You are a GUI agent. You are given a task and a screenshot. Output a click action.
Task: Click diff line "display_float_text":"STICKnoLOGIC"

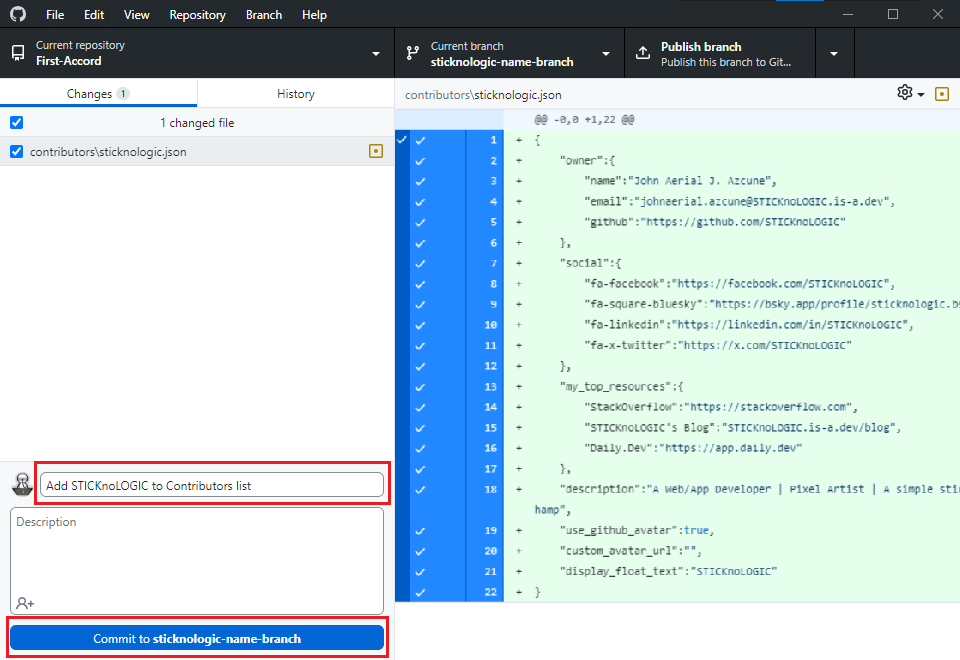click(732, 572)
